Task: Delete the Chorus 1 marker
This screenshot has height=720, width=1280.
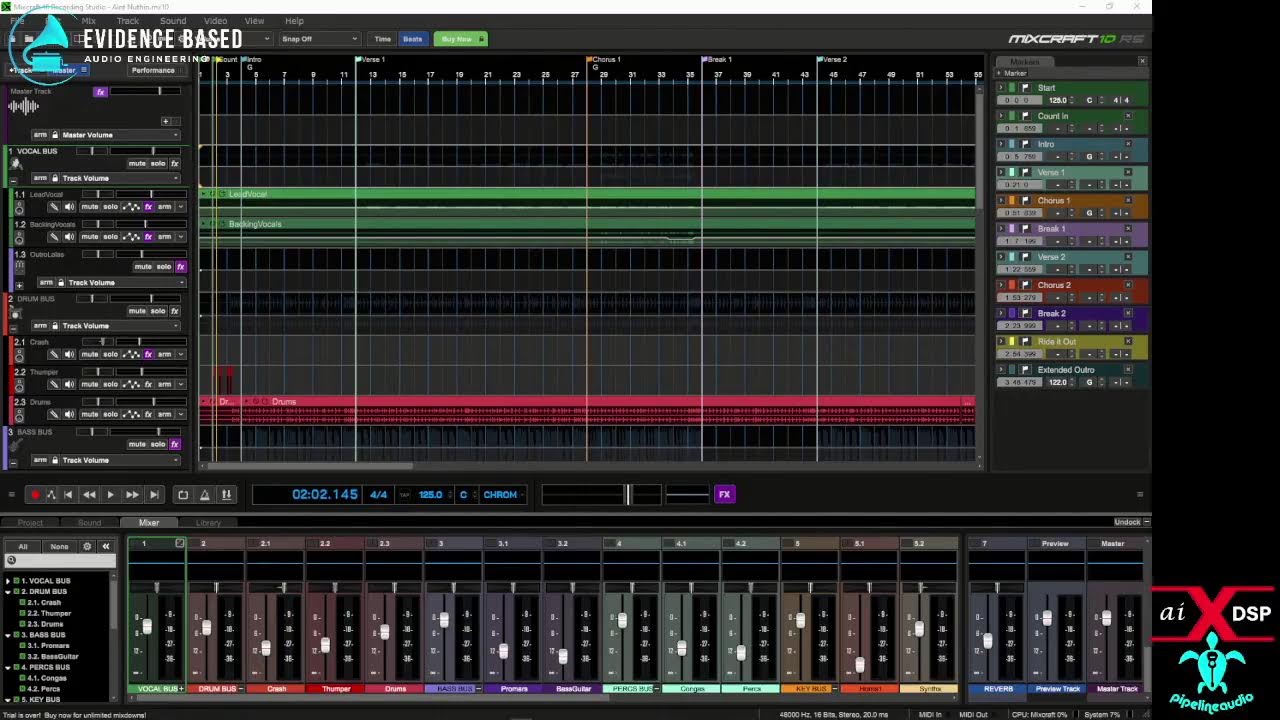Action: [1128, 200]
